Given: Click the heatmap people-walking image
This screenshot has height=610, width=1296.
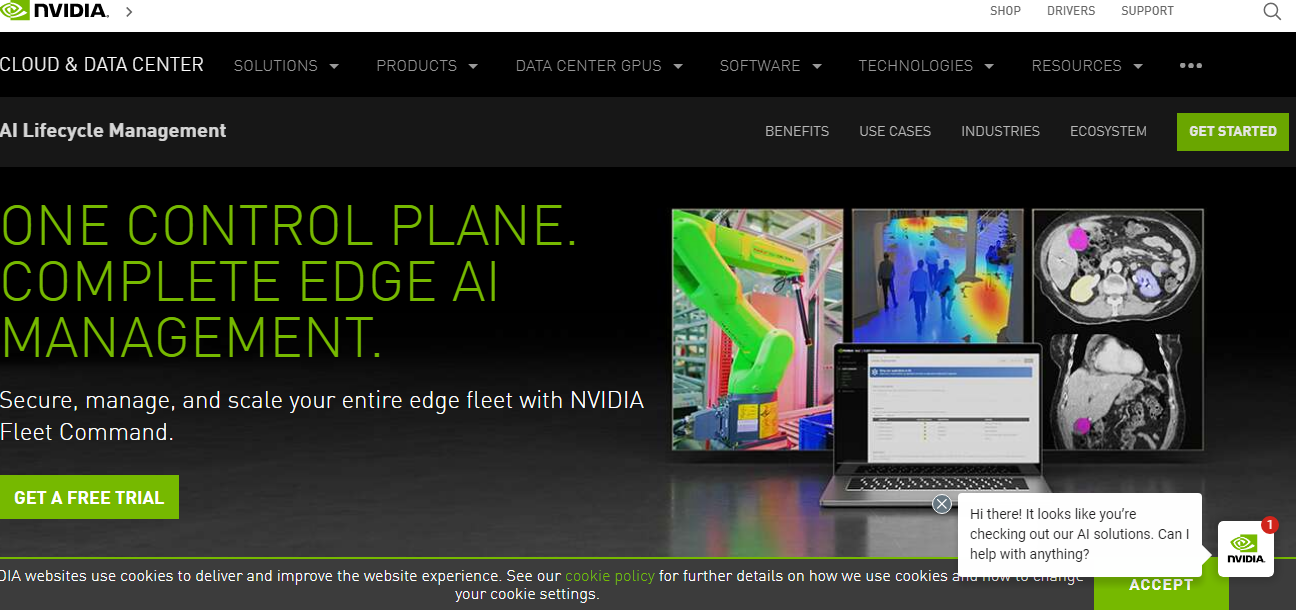Looking at the screenshot, I should (x=936, y=276).
